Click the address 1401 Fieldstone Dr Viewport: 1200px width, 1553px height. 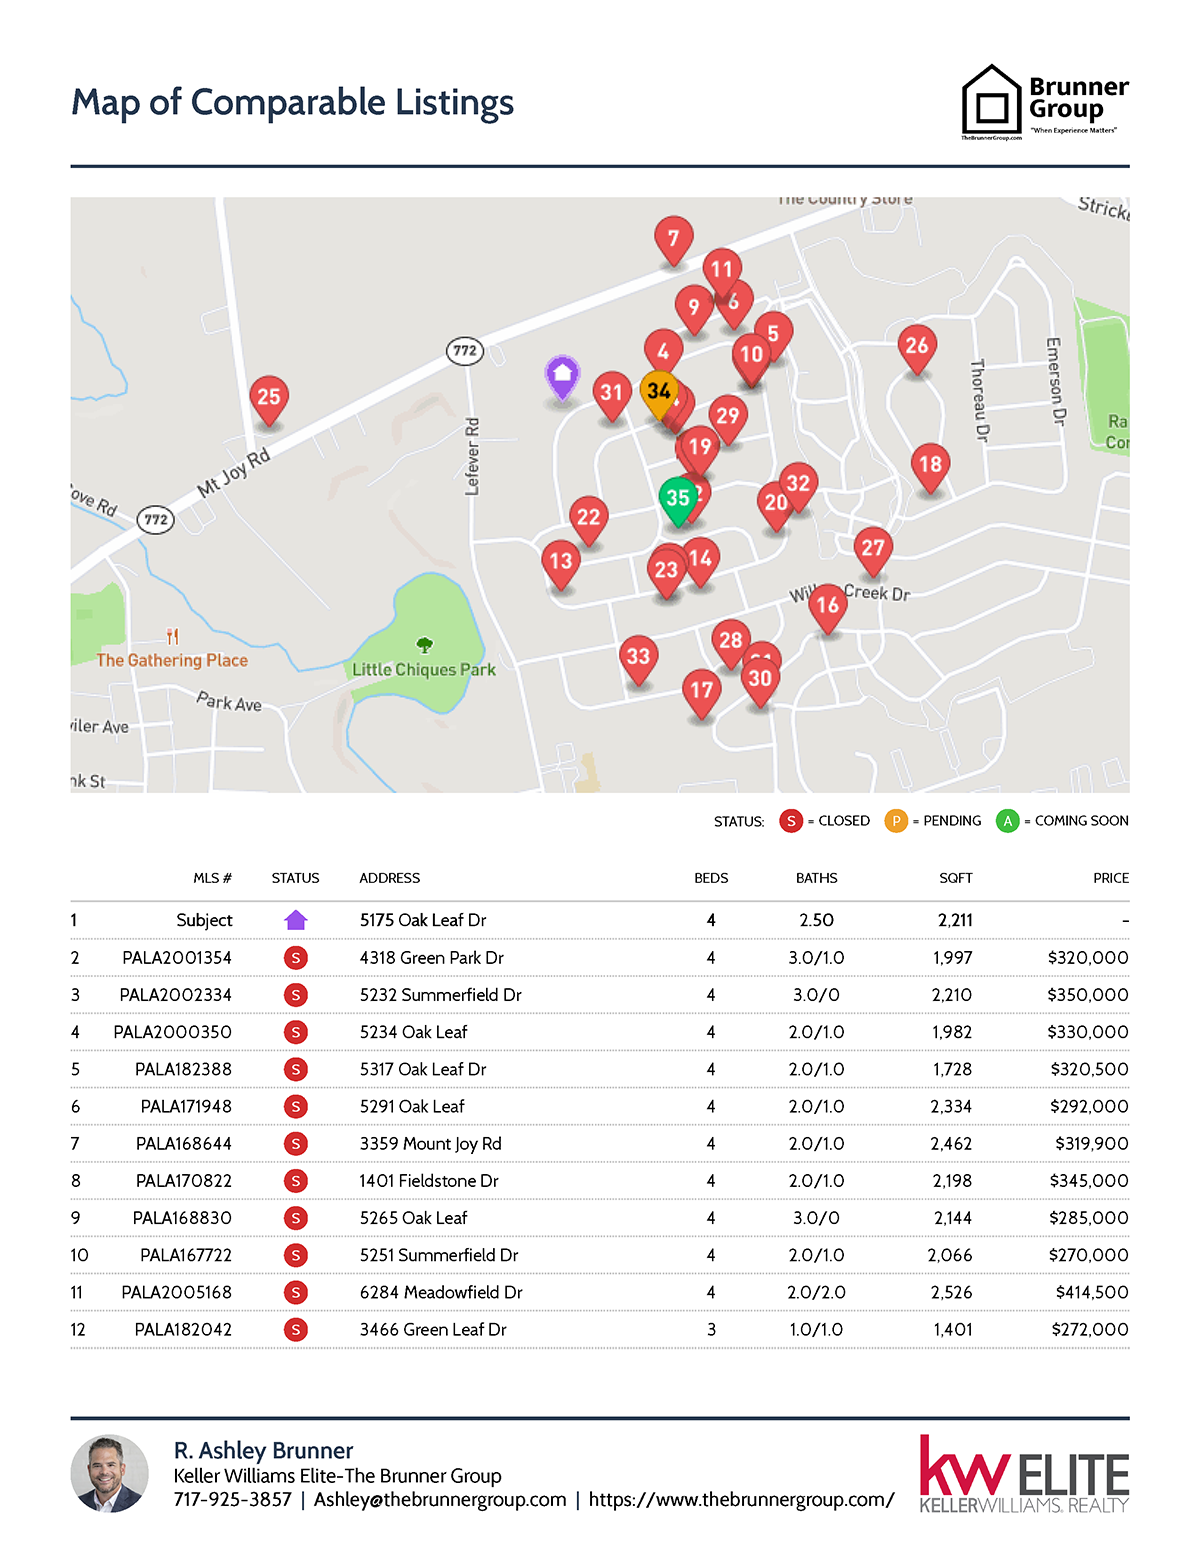429,1181
